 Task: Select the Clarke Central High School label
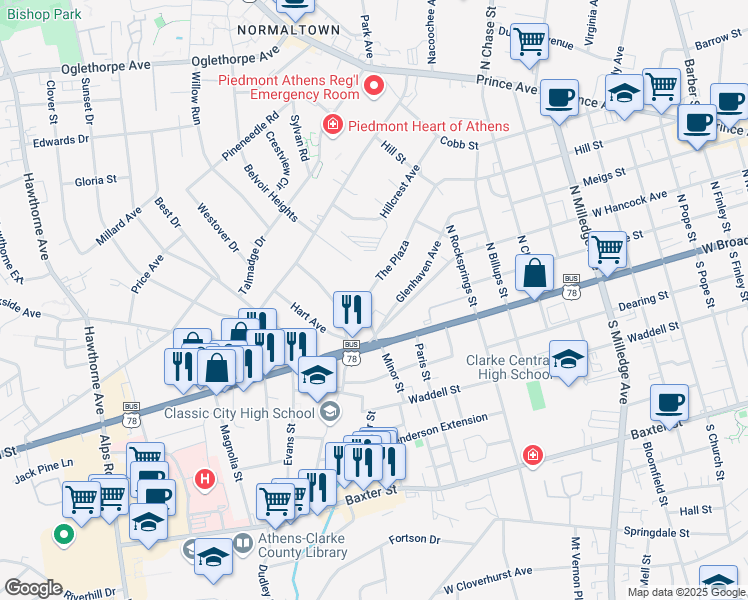click(509, 367)
